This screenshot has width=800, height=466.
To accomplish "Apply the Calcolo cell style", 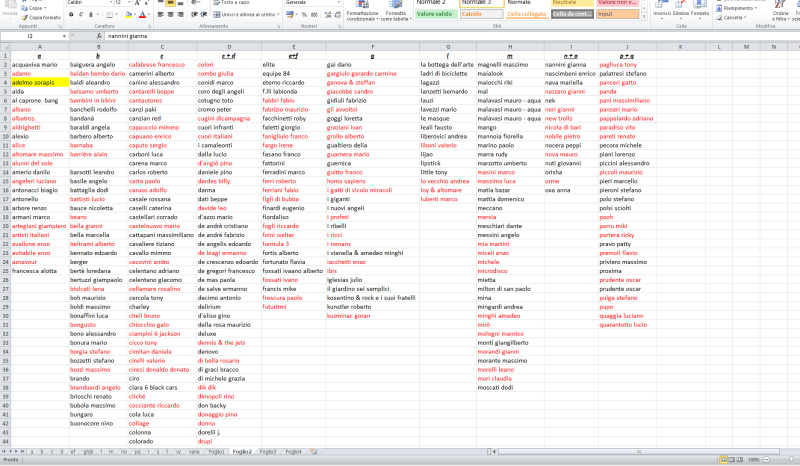I will pyautogui.click(x=481, y=14).
